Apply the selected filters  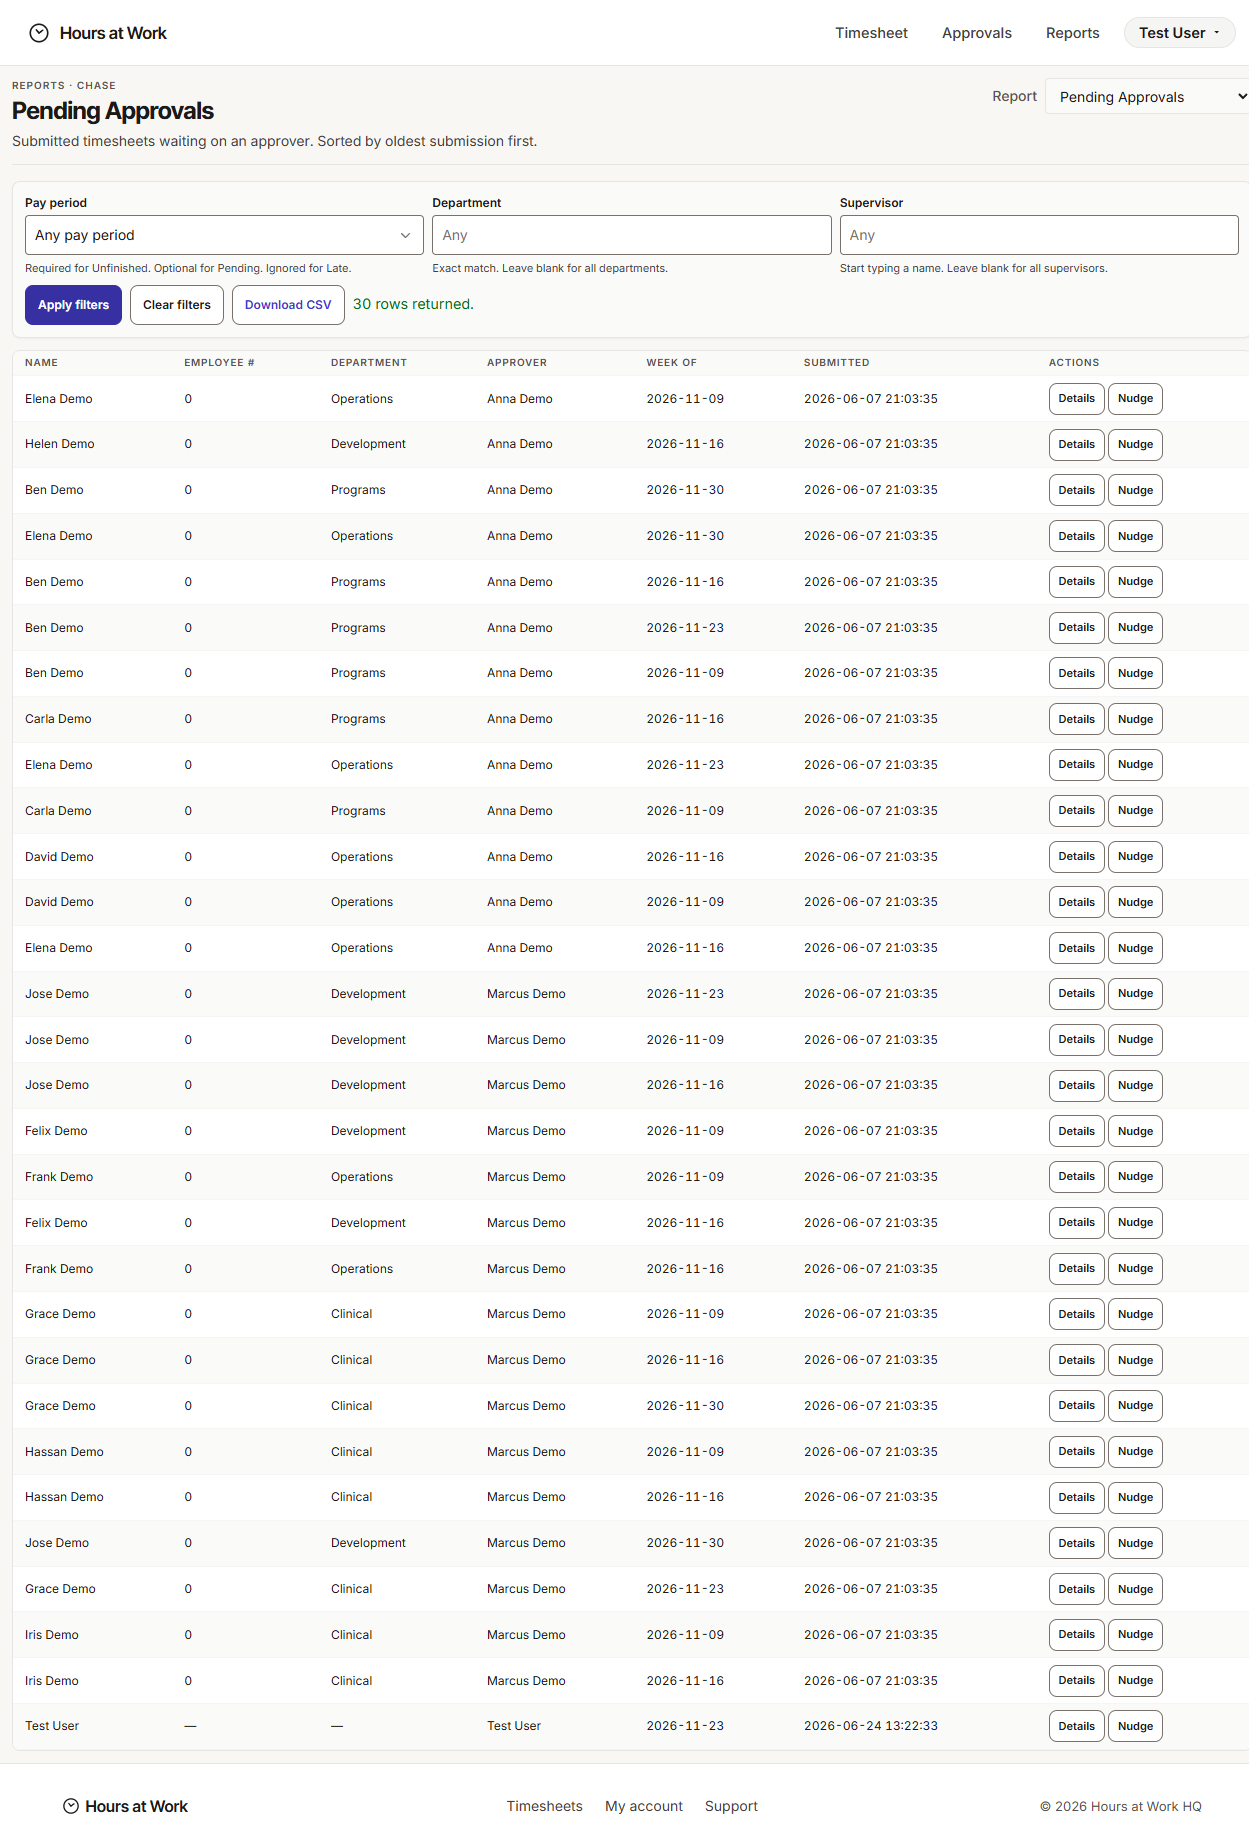pos(74,305)
